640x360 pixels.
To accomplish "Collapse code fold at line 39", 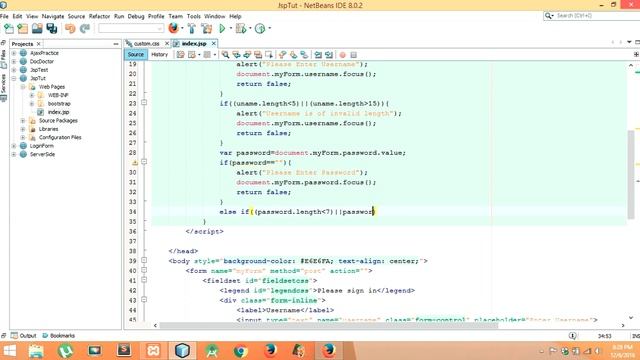I will [144, 260].
